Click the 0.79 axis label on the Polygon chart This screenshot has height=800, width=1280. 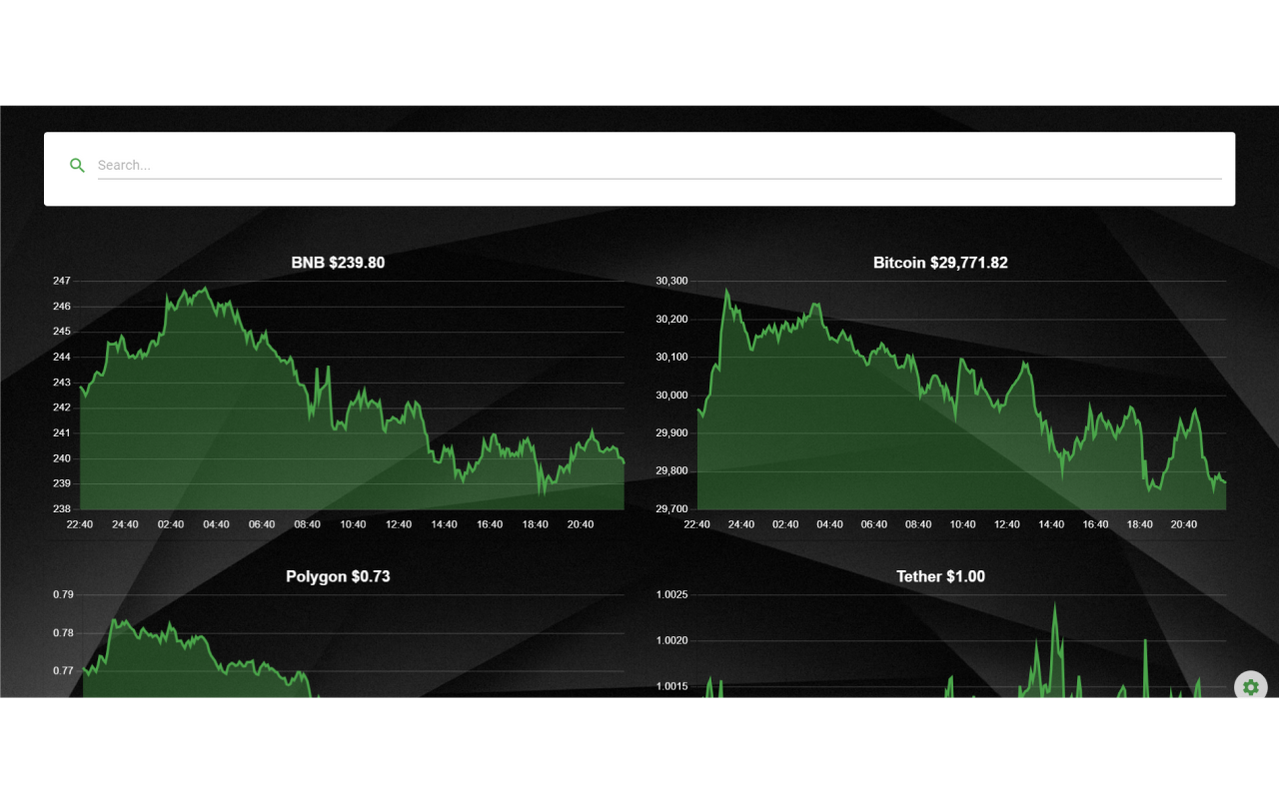click(63, 595)
